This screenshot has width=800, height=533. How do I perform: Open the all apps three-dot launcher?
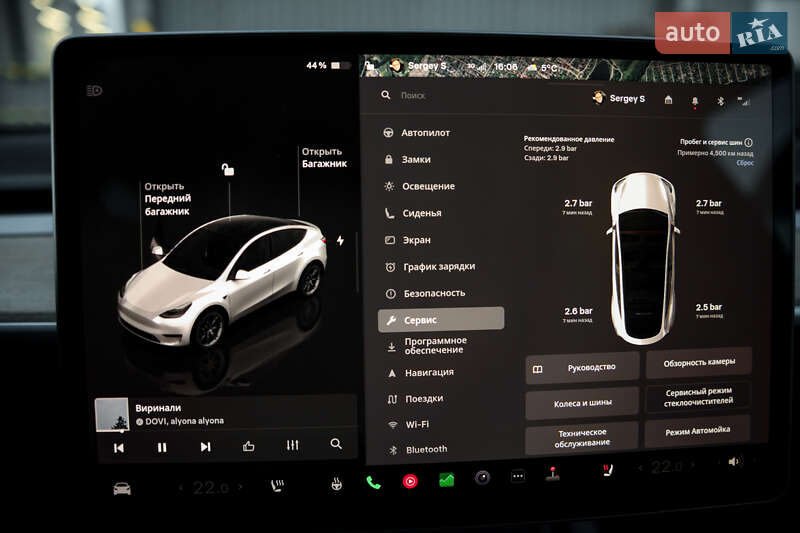(518, 476)
